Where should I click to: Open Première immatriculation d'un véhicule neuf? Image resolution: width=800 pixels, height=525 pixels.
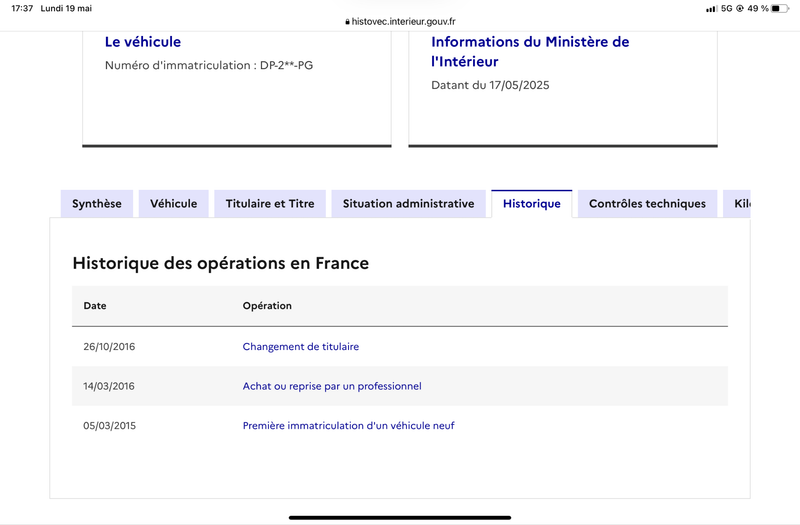tap(348, 426)
